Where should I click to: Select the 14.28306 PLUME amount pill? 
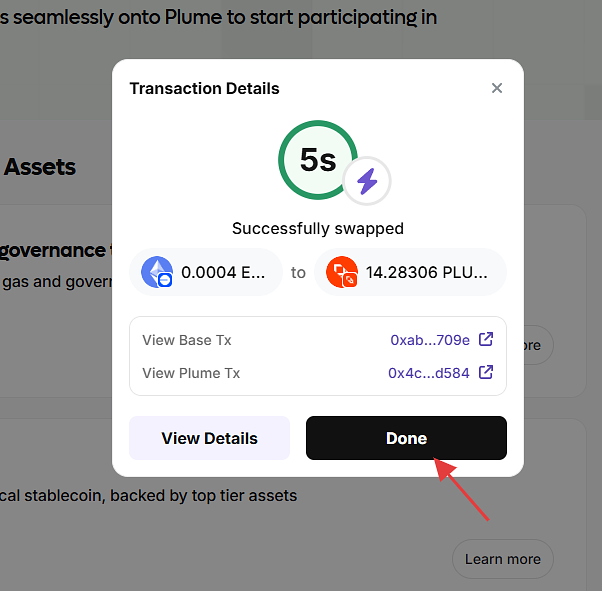click(410, 272)
